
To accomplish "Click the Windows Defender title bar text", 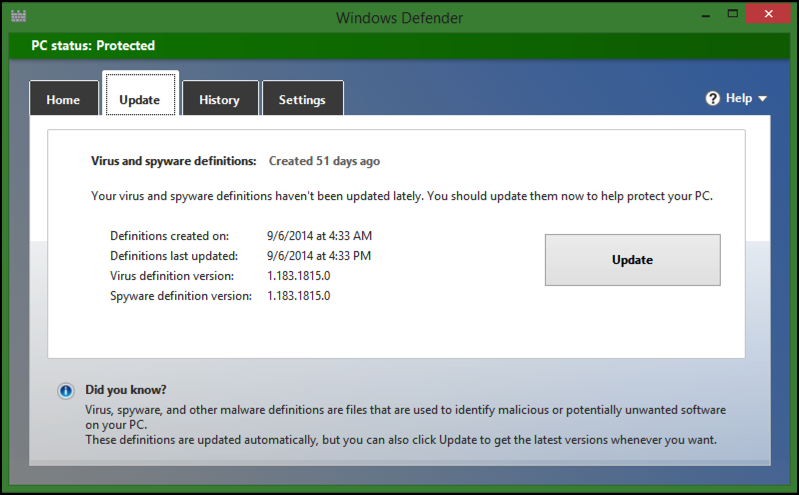I will pos(400,18).
